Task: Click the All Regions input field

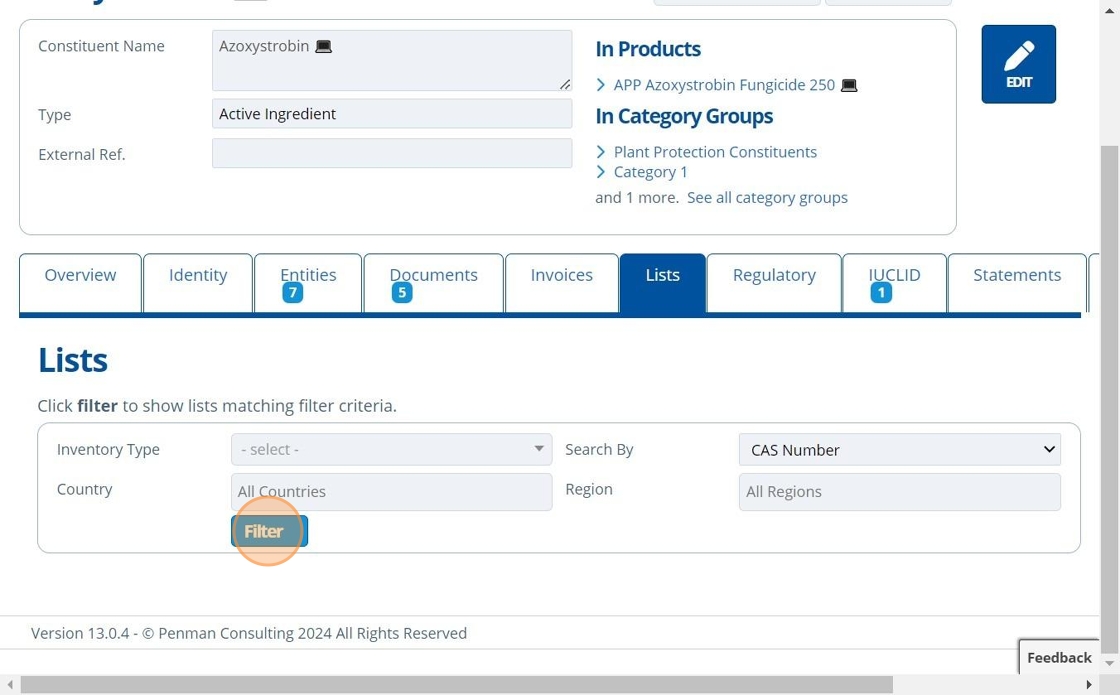Action: click(899, 492)
